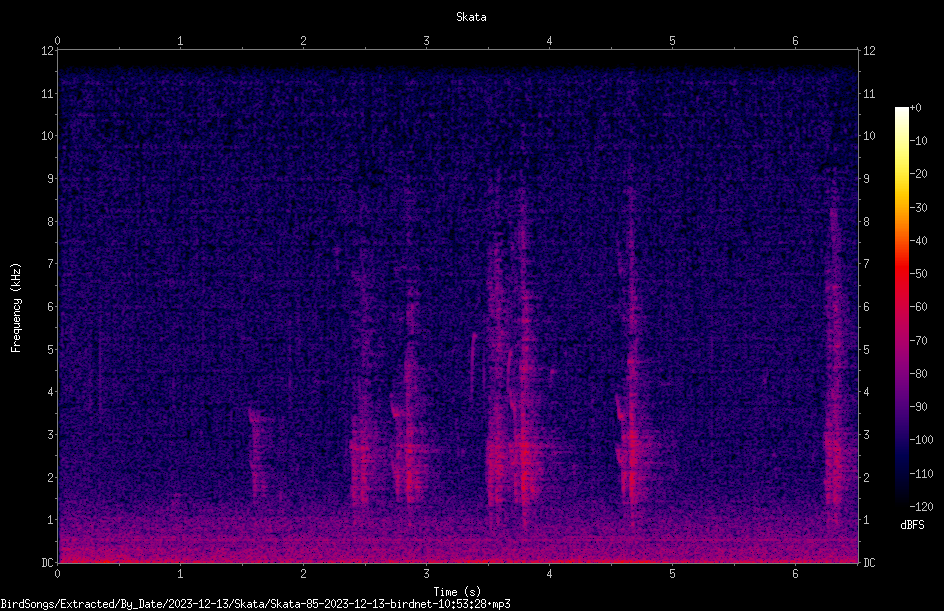
Task: Click the 12 kHz label on left frequency axis
Action: tap(48, 51)
